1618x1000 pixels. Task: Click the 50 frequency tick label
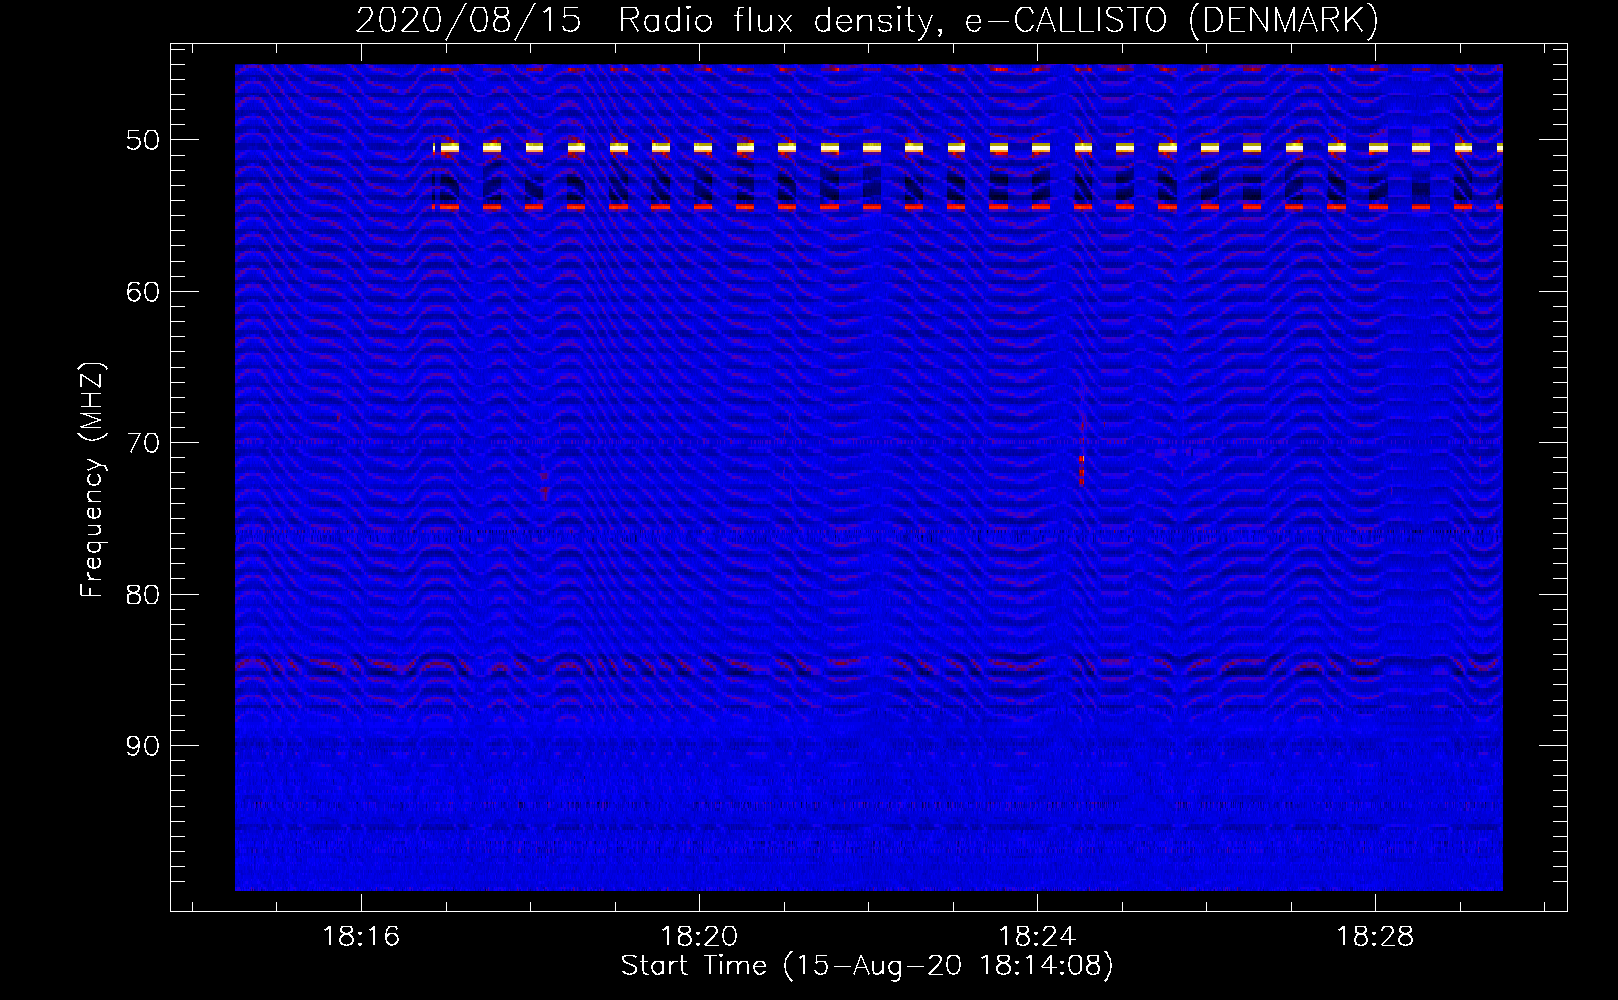tap(143, 140)
